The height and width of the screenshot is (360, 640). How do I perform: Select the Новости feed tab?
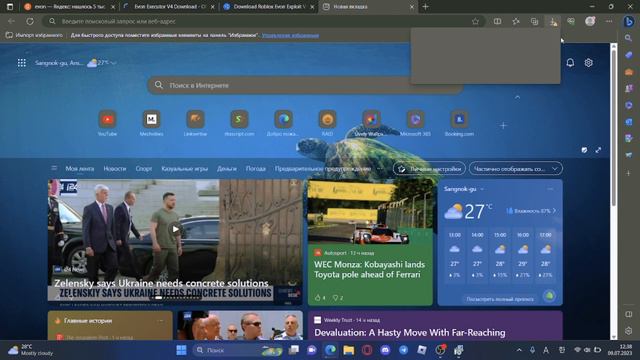click(x=115, y=168)
